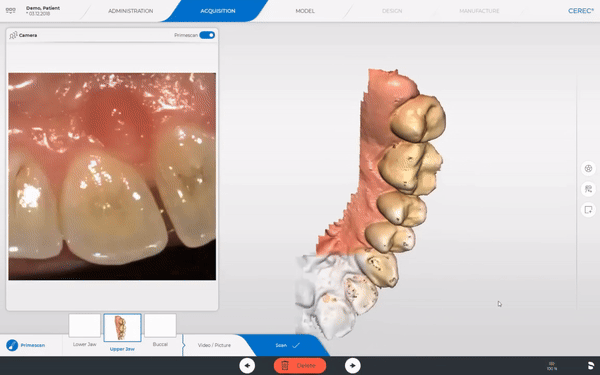This screenshot has height=375, width=600.
Task: Go to the previous step arrow
Action: 247,365
